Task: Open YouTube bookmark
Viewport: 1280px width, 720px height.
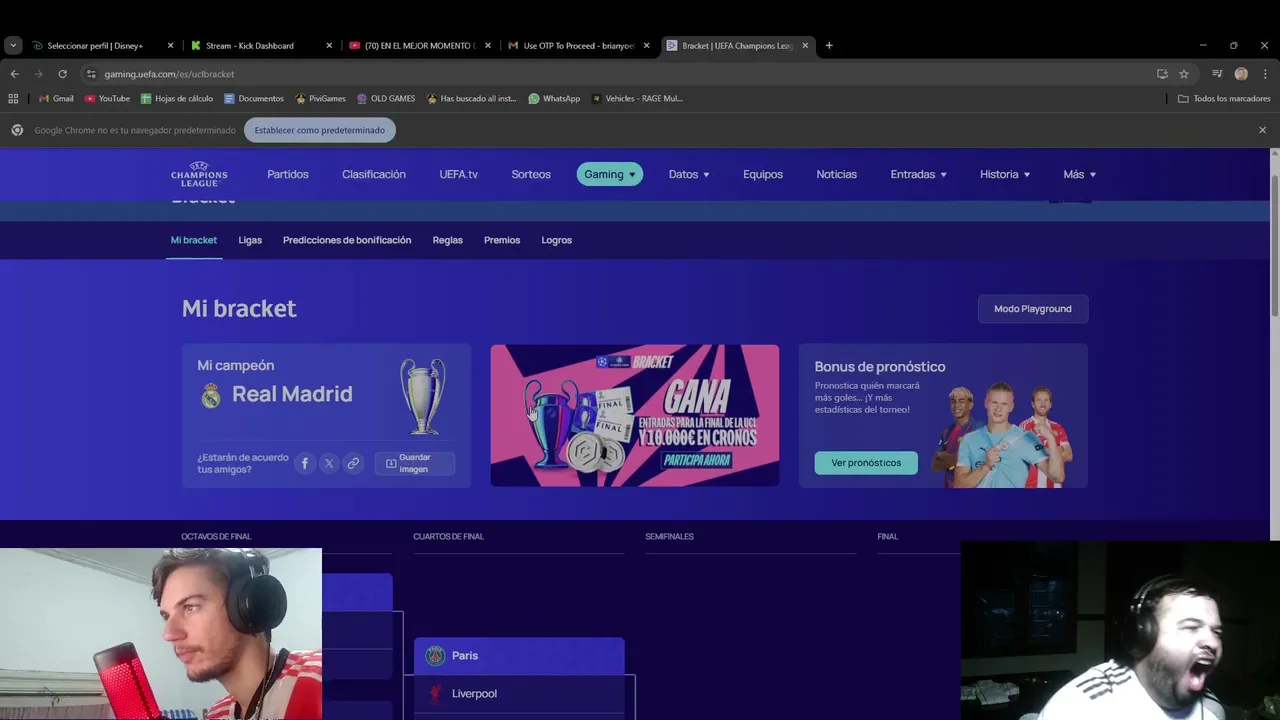Action: click(x=107, y=98)
